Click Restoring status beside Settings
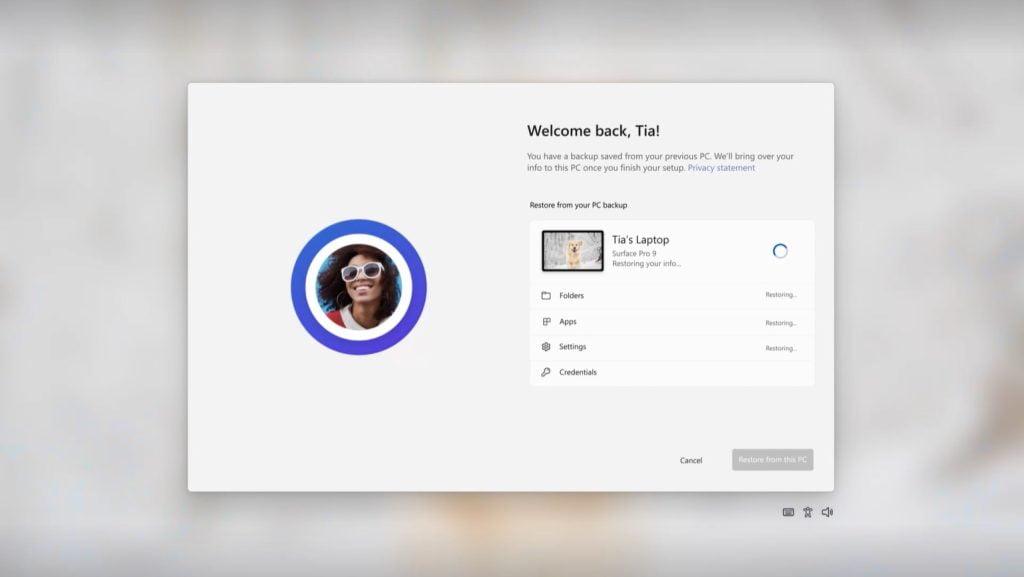The width and height of the screenshot is (1024, 577). [782, 347]
